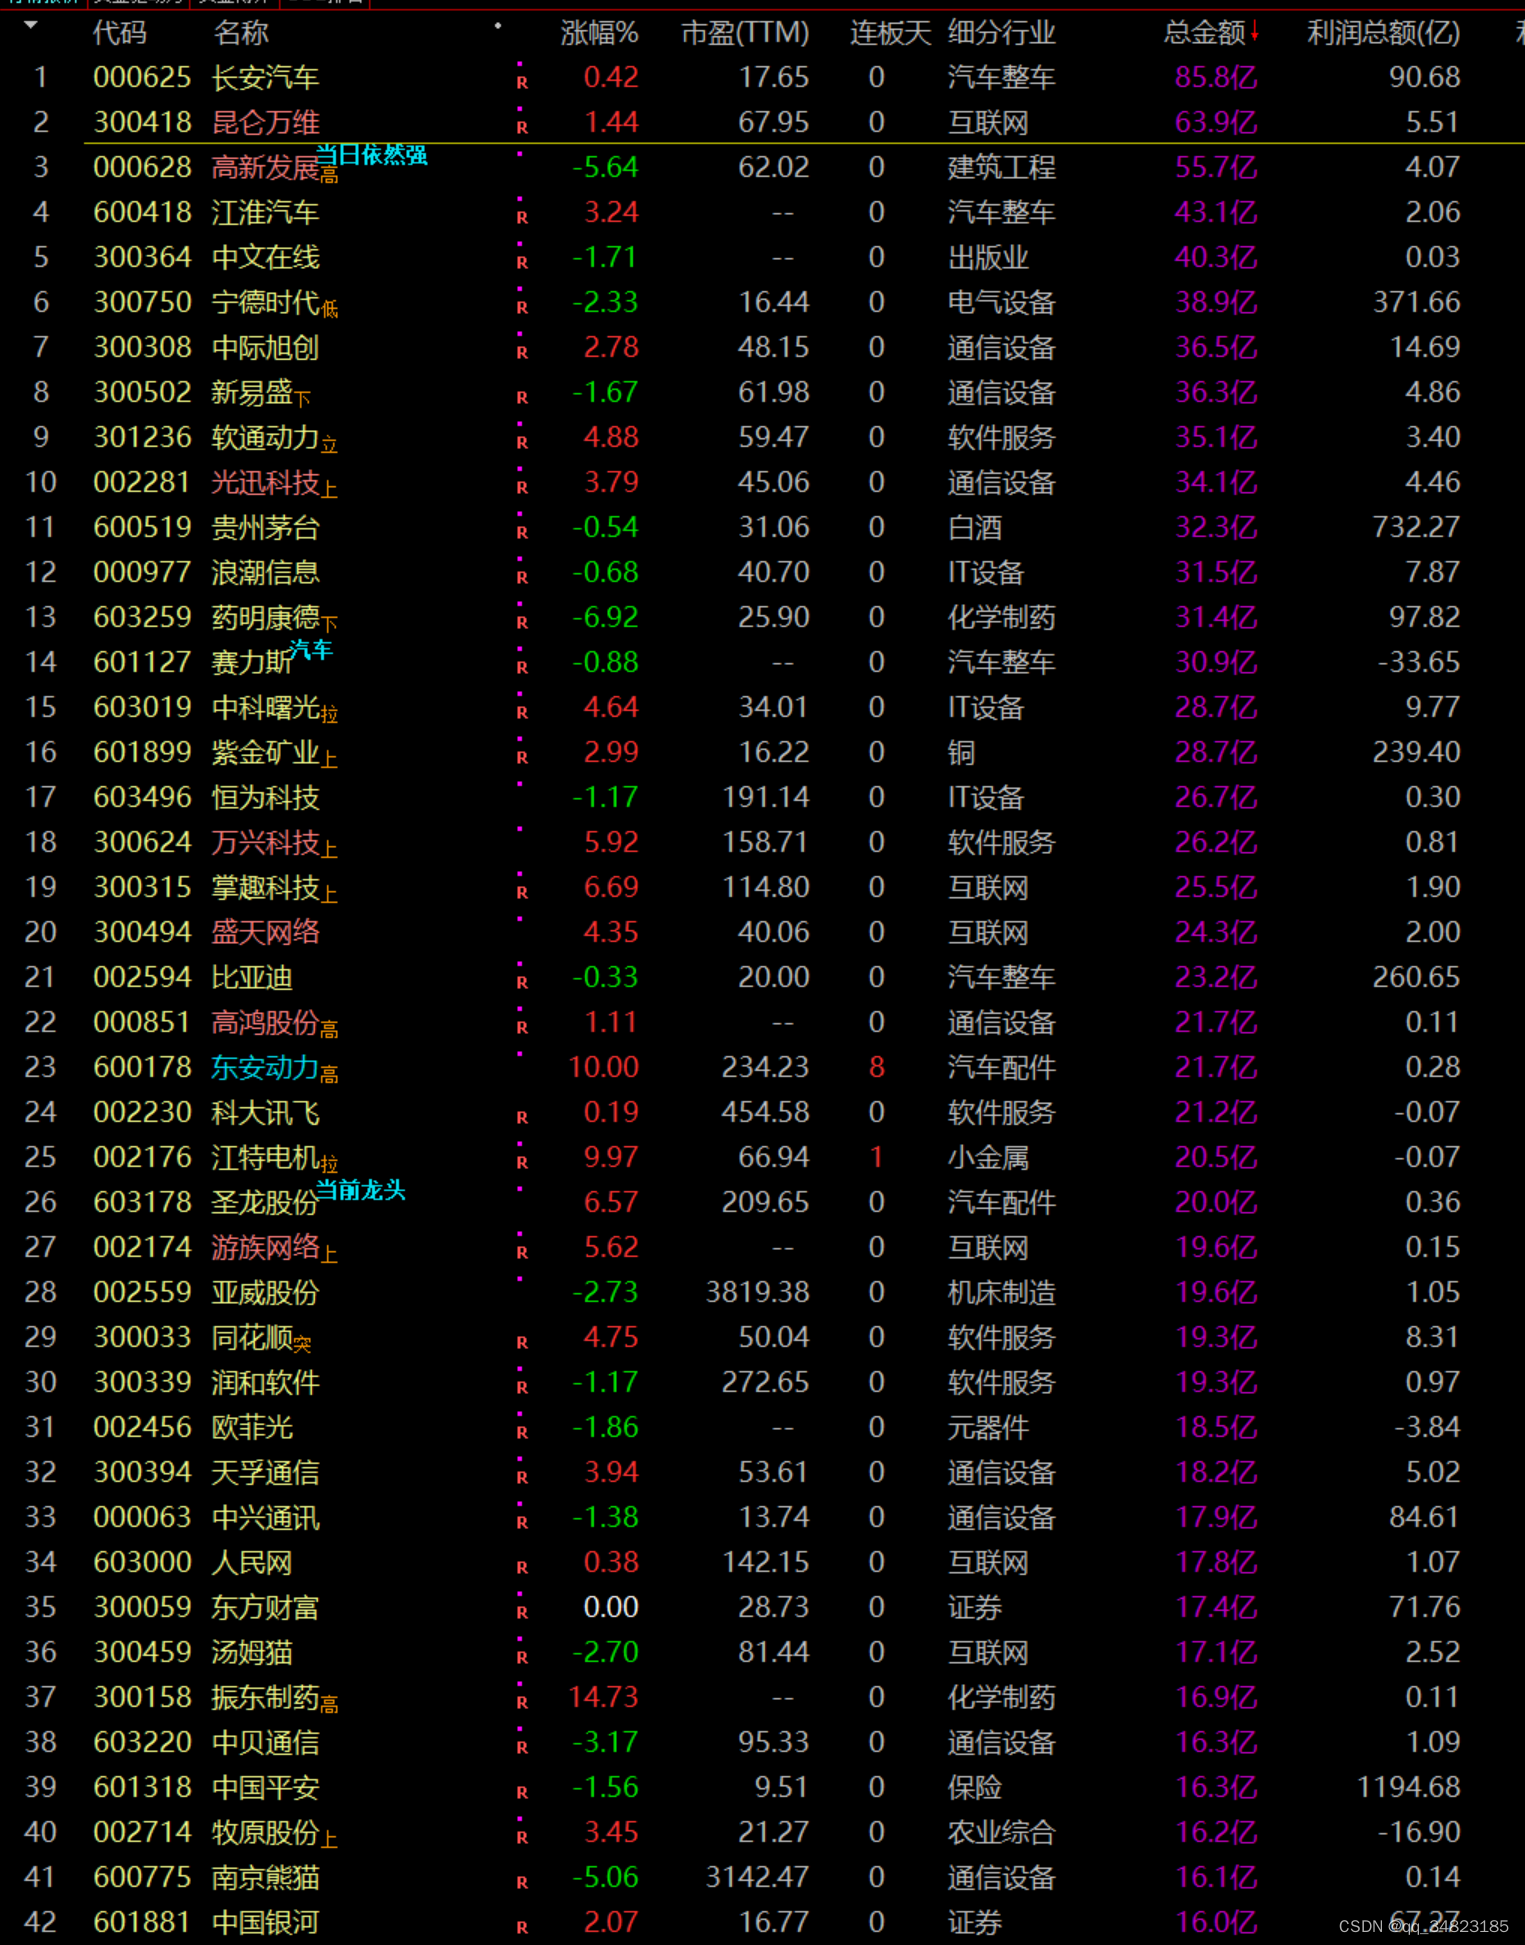The height and width of the screenshot is (1945, 1525).
Task: Select stock code 000625
Action: [142, 77]
